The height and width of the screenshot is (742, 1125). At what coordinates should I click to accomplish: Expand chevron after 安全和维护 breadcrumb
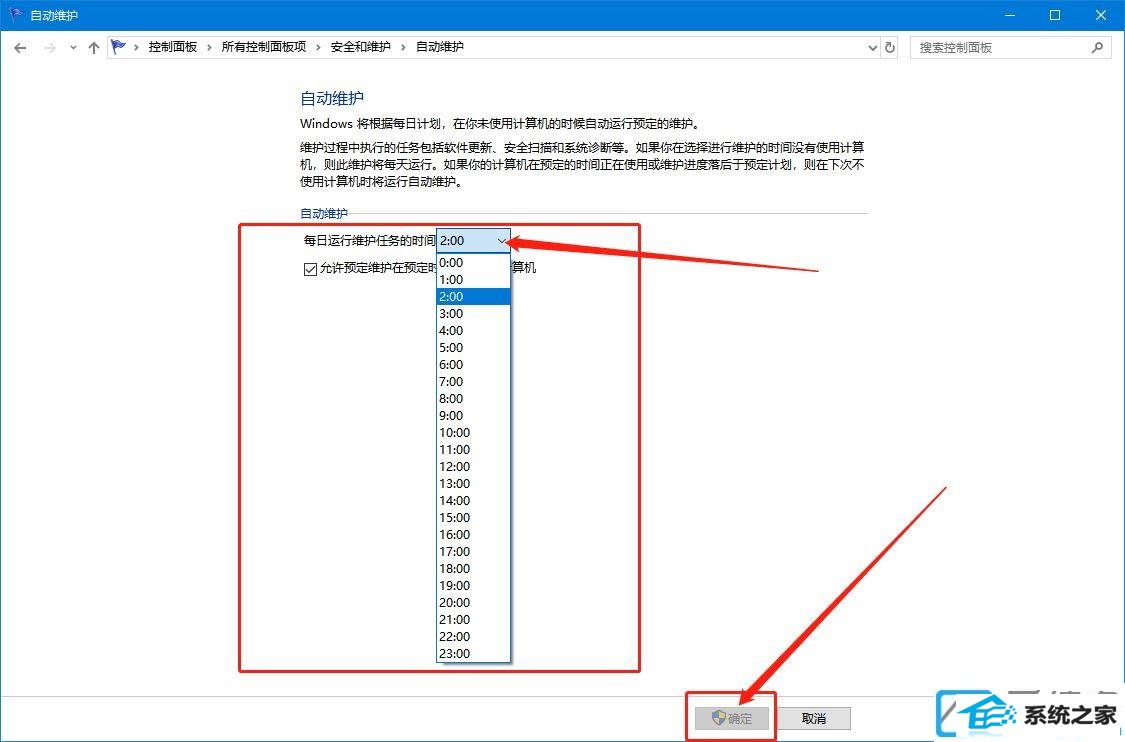(403, 47)
